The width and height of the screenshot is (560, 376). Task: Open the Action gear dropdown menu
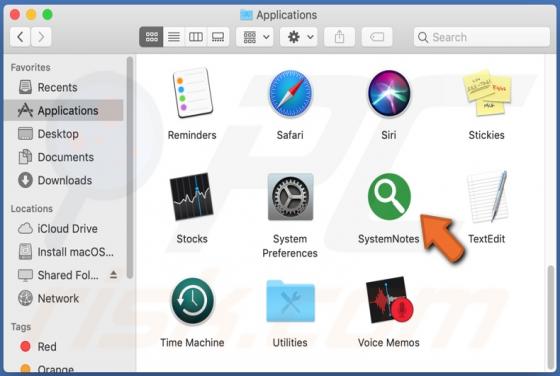tap(299, 37)
